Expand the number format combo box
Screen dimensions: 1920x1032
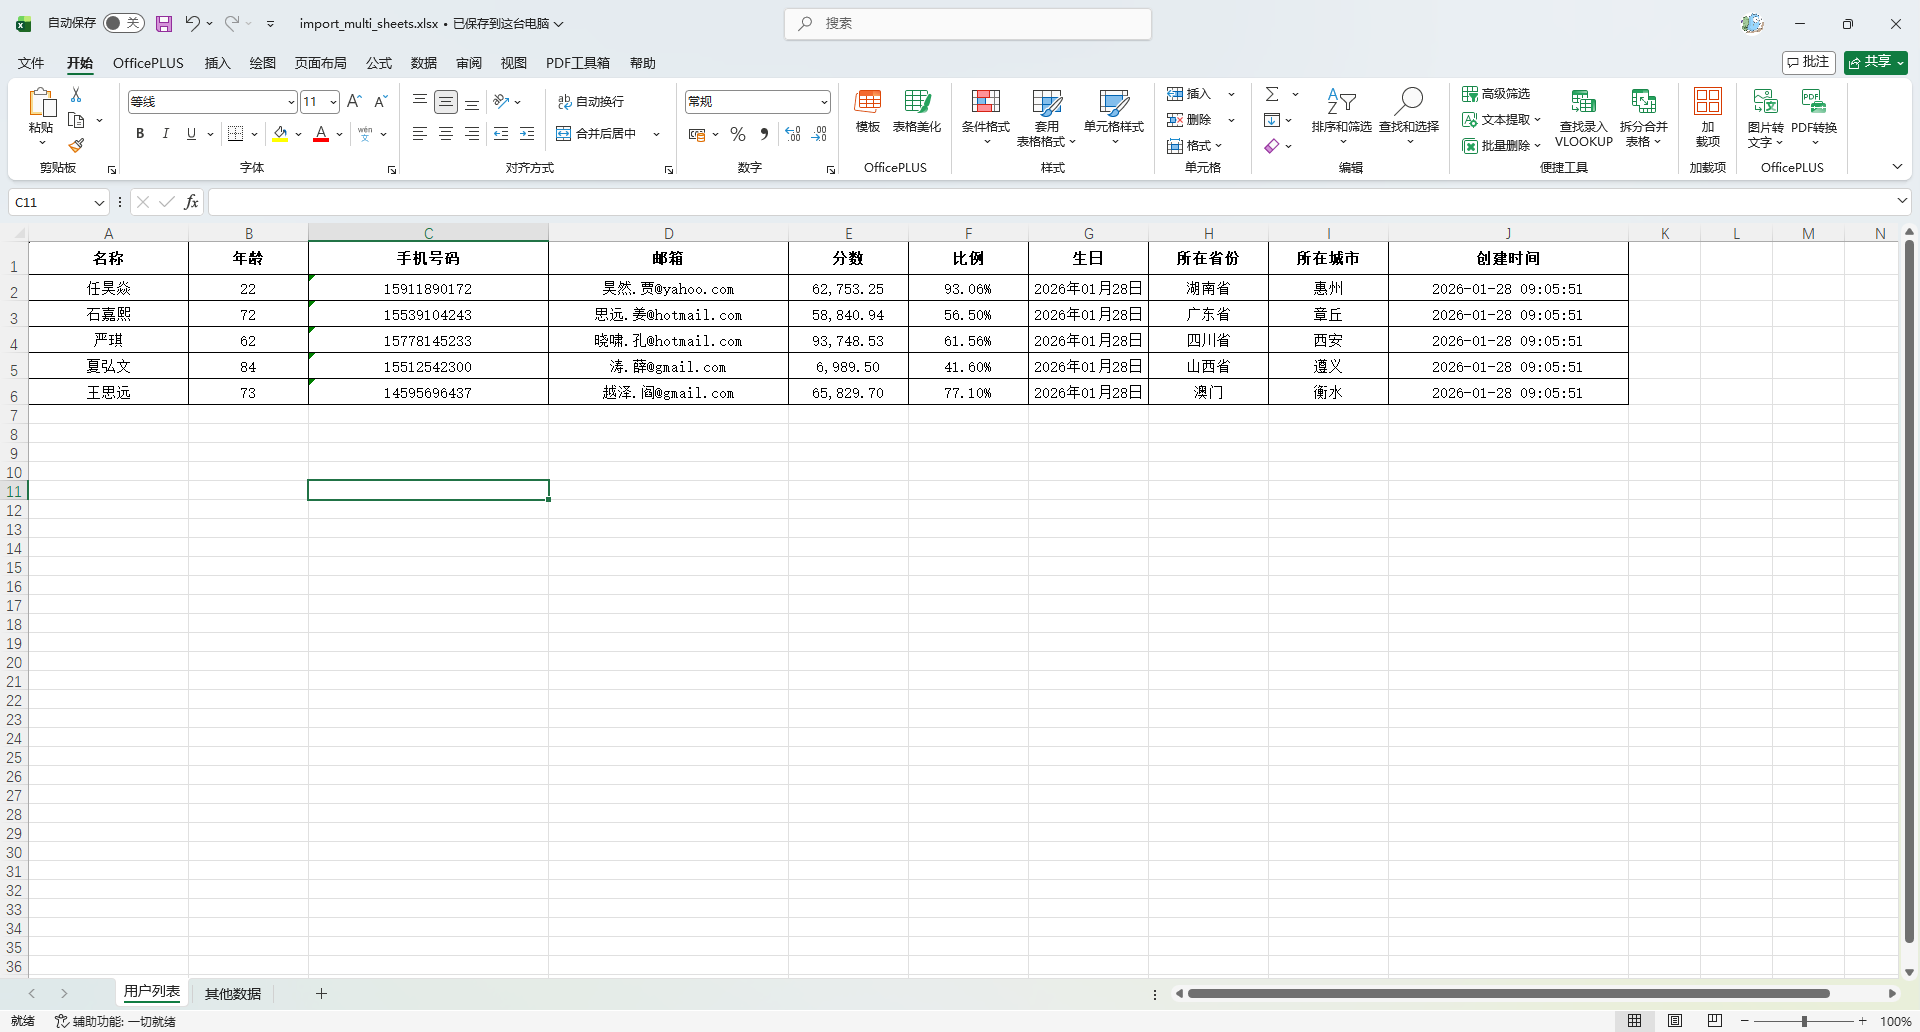pos(824,102)
